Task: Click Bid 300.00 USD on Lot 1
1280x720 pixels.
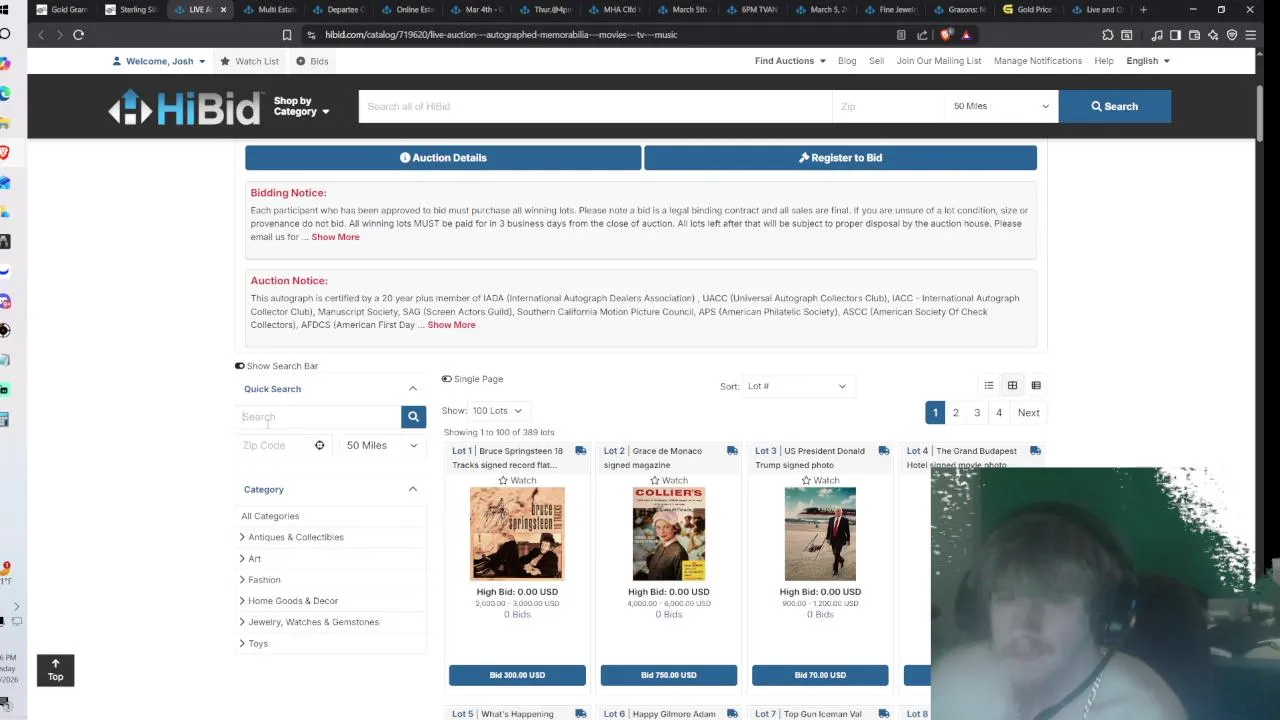Action: pos(517,675)
